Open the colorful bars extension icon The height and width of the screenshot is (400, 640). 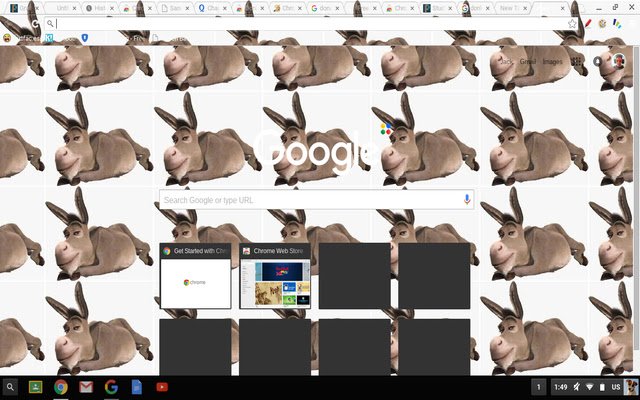coord(617,24)
